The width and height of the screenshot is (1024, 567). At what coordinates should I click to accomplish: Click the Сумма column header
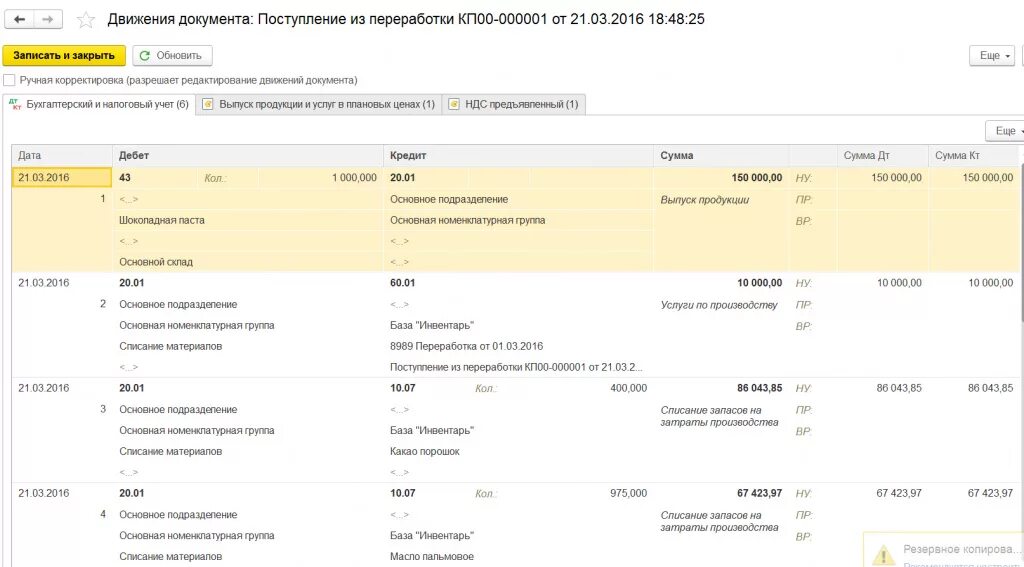(x=677, y=156)
